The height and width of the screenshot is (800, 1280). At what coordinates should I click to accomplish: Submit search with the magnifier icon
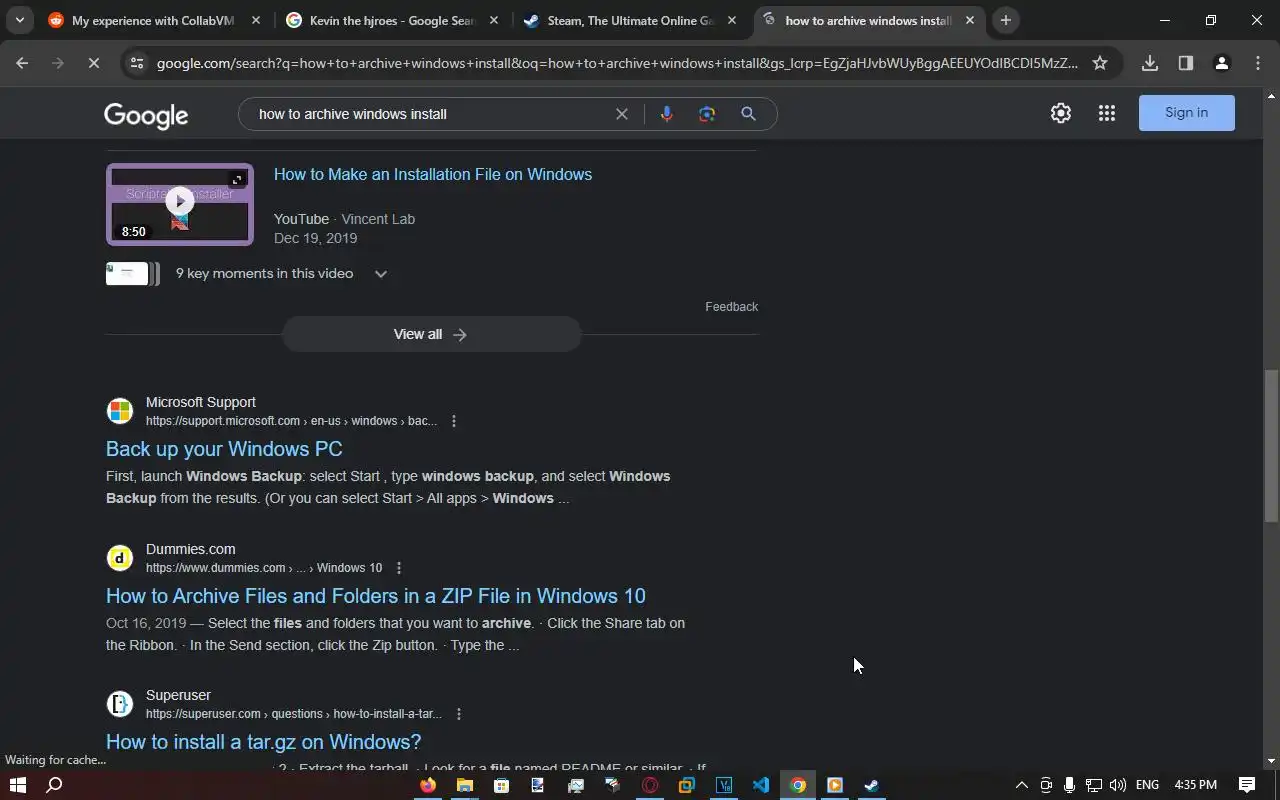pyautogui.click(x=748, y=114)
